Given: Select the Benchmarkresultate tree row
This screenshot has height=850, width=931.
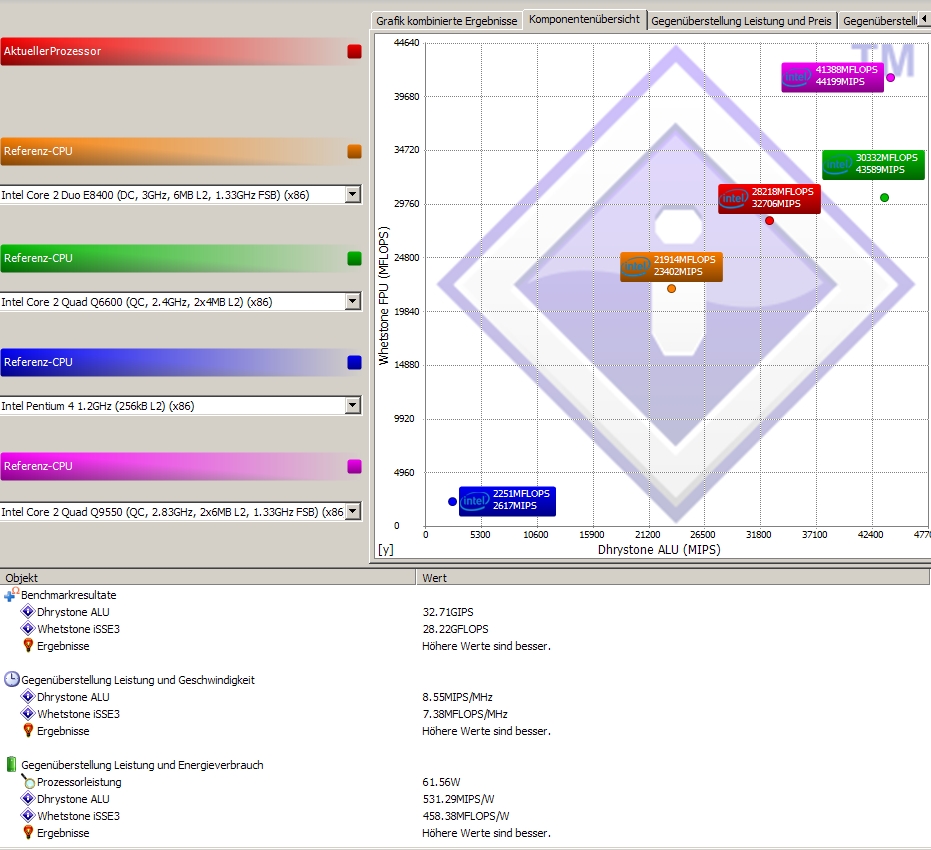Looking at the screenshot, I should tap(68, 595).
